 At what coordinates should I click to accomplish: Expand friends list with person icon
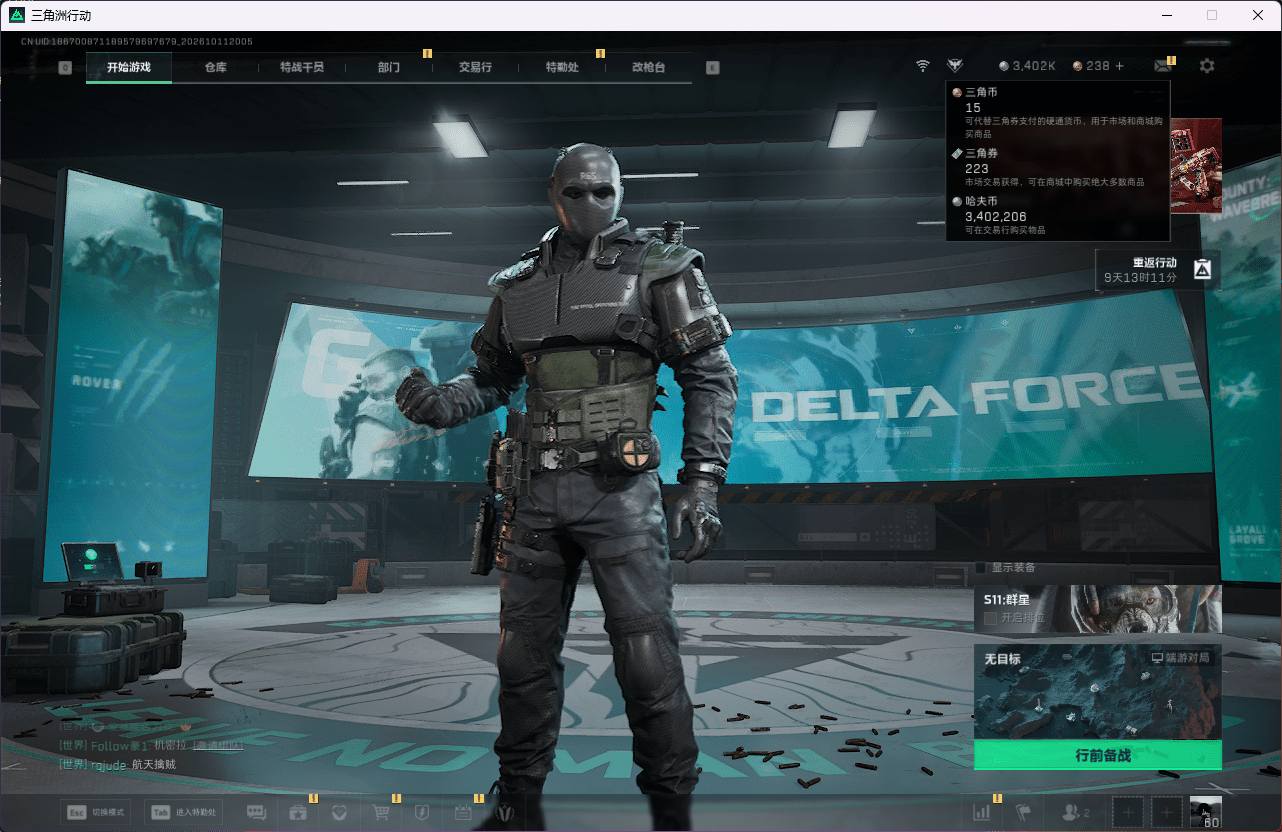(1076, 812)
